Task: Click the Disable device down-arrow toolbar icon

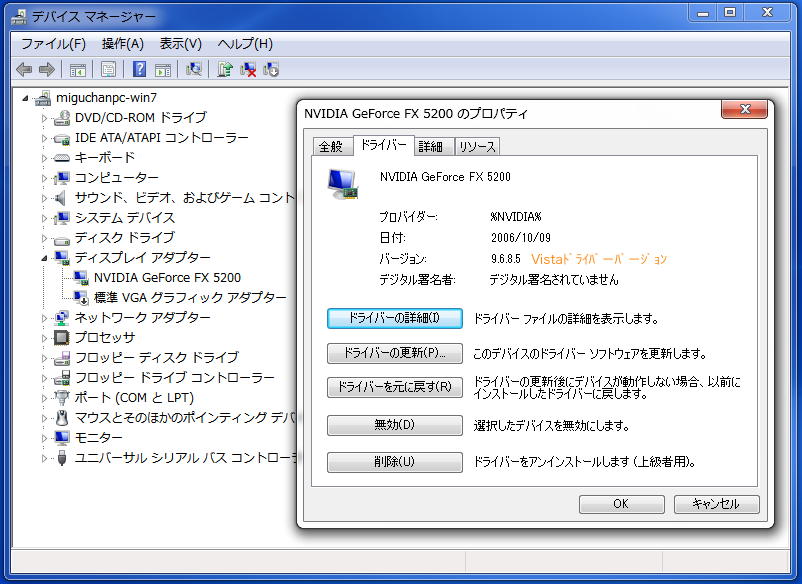Action: pos(271,69)
